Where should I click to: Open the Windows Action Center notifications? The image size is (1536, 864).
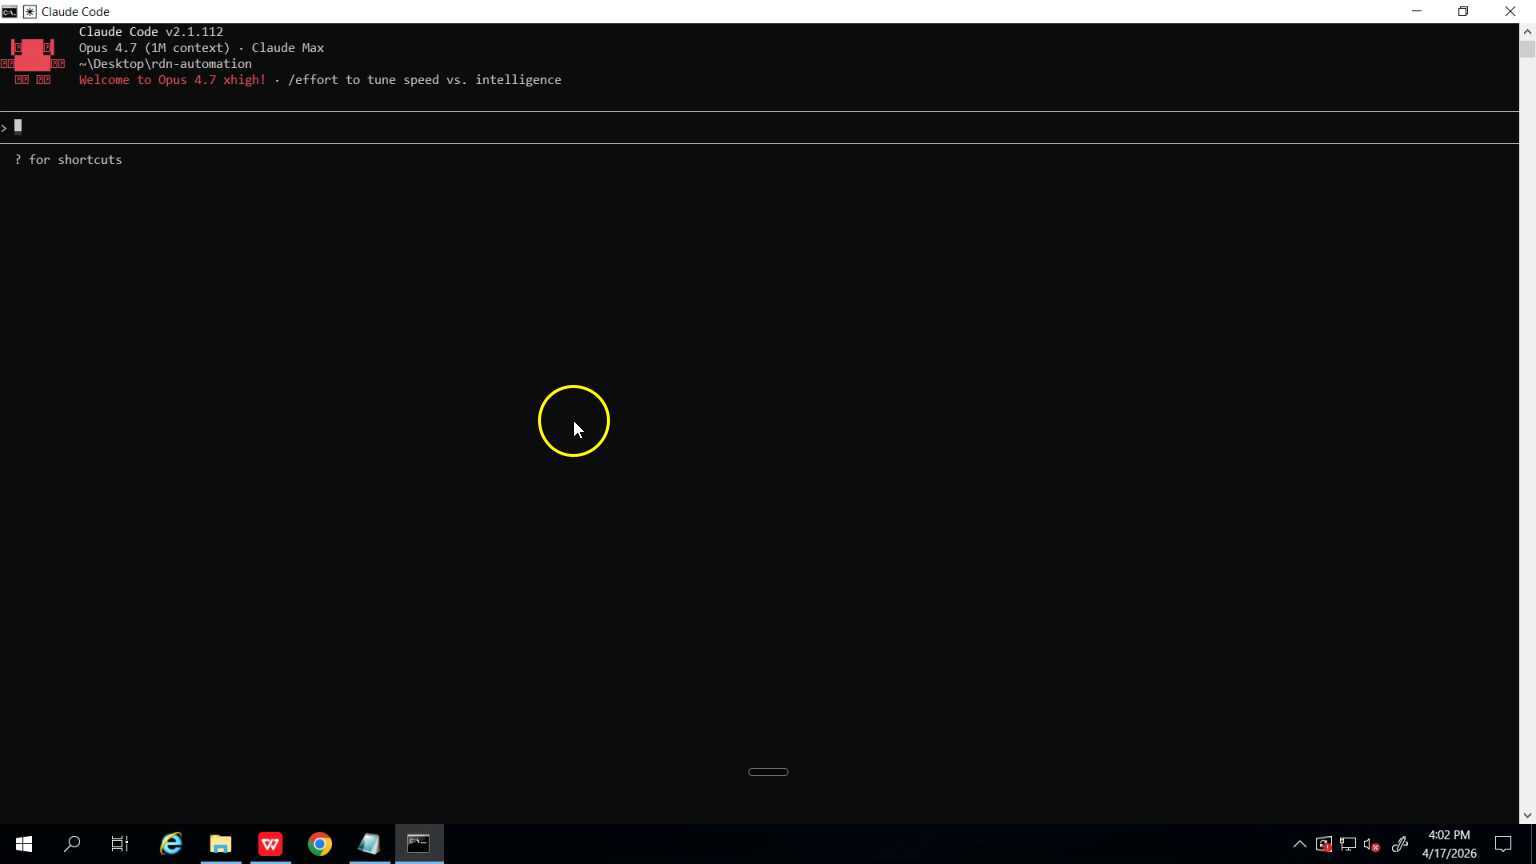tap(1503, 844)
